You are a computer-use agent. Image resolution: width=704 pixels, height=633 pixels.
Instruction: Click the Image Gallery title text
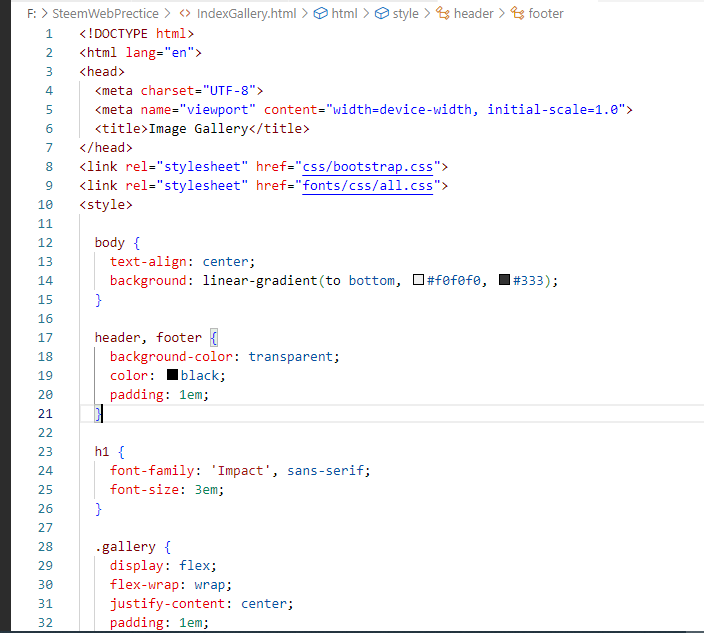tap(198, 129)
